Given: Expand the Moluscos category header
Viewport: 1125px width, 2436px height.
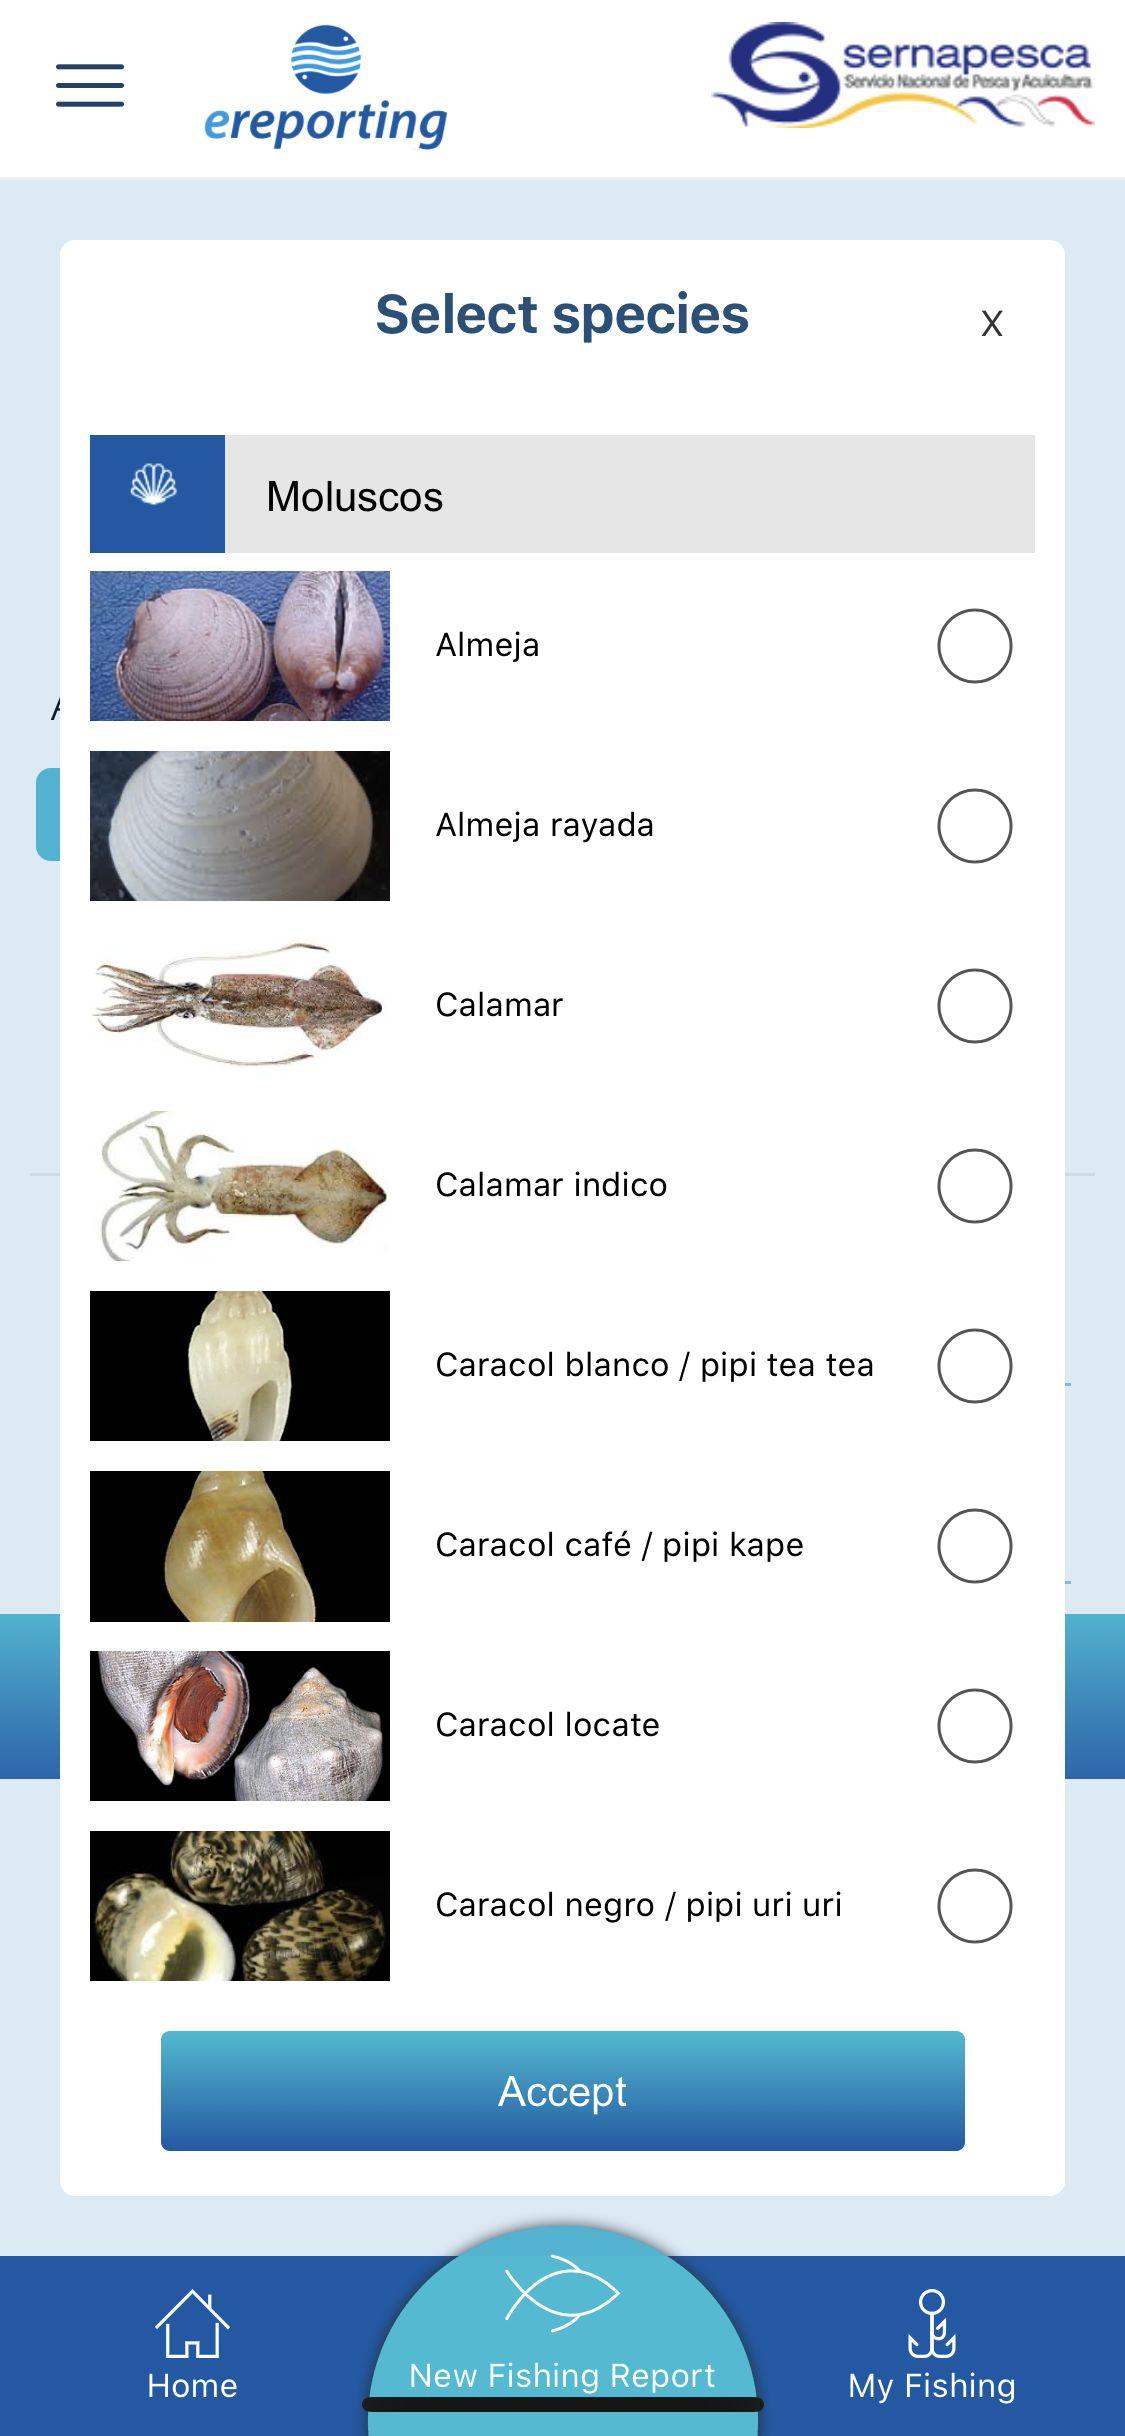Looking at the screenshot, I should 562,494.
